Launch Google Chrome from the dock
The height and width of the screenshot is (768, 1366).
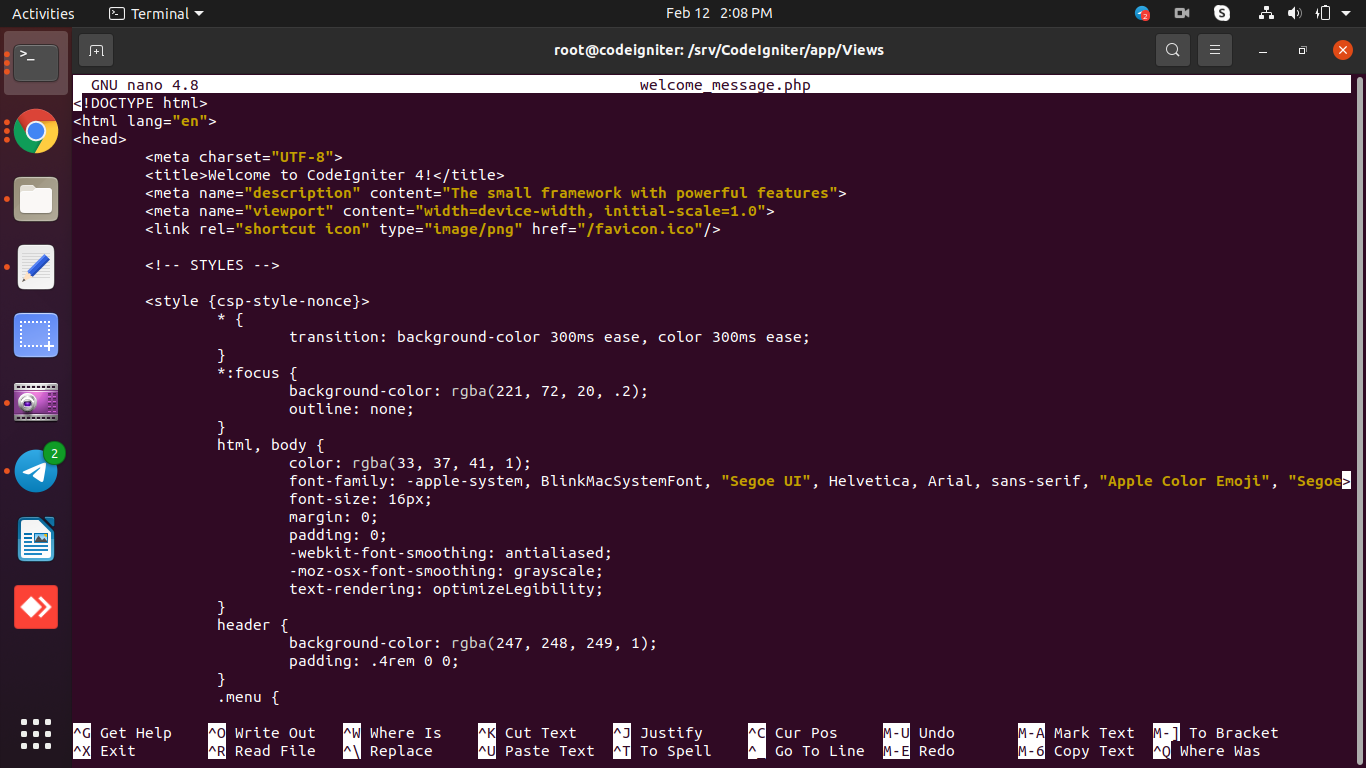36,131
